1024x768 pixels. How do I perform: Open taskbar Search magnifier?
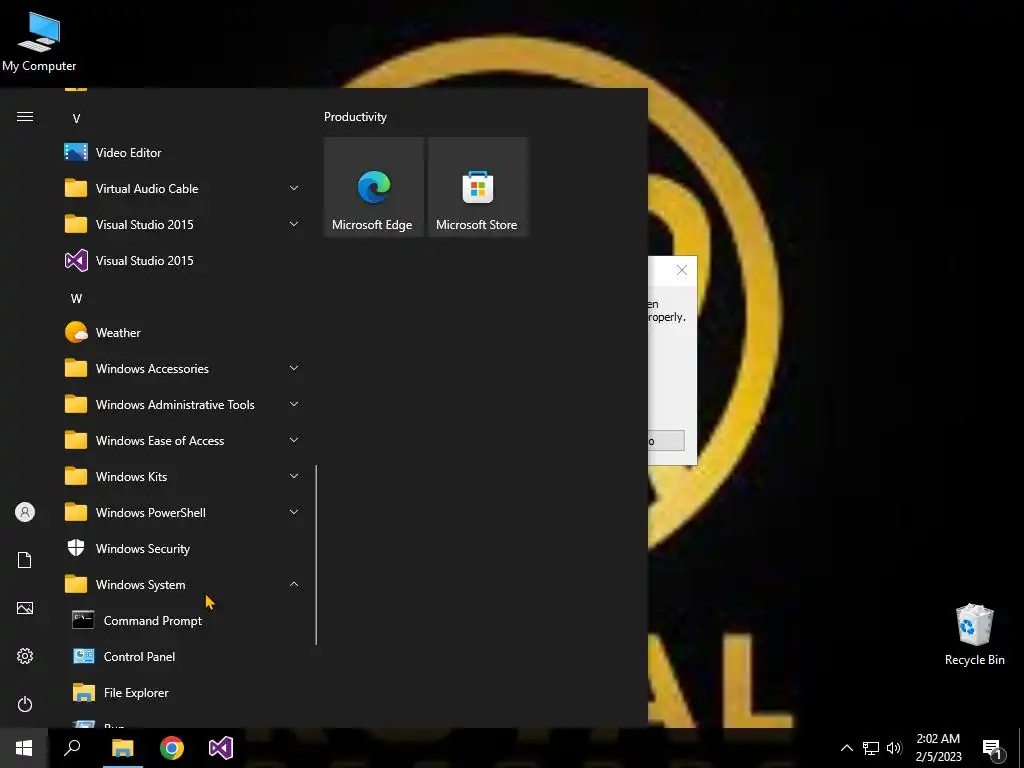tap(72, 748)
